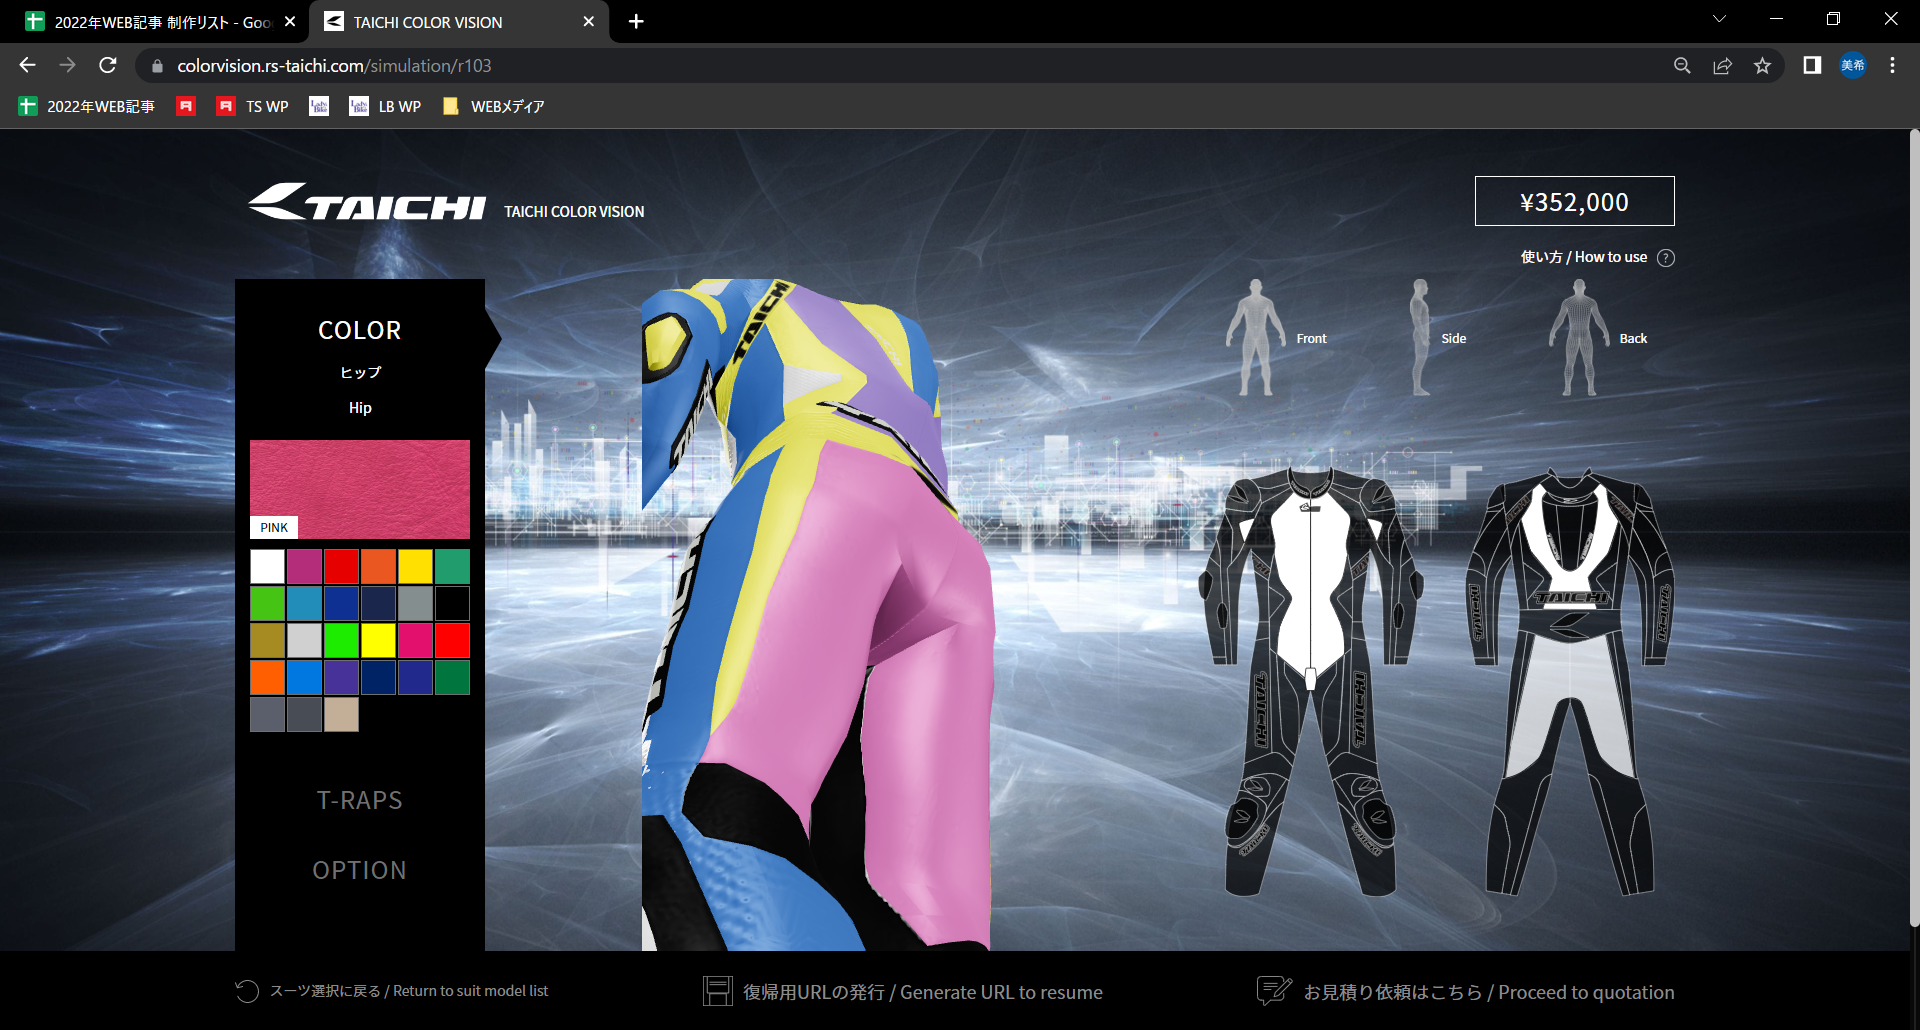The width and height of the screenshot is (1920, 1030).
Task: Click the large PINK color preview
Action: [x=360, y=489]
